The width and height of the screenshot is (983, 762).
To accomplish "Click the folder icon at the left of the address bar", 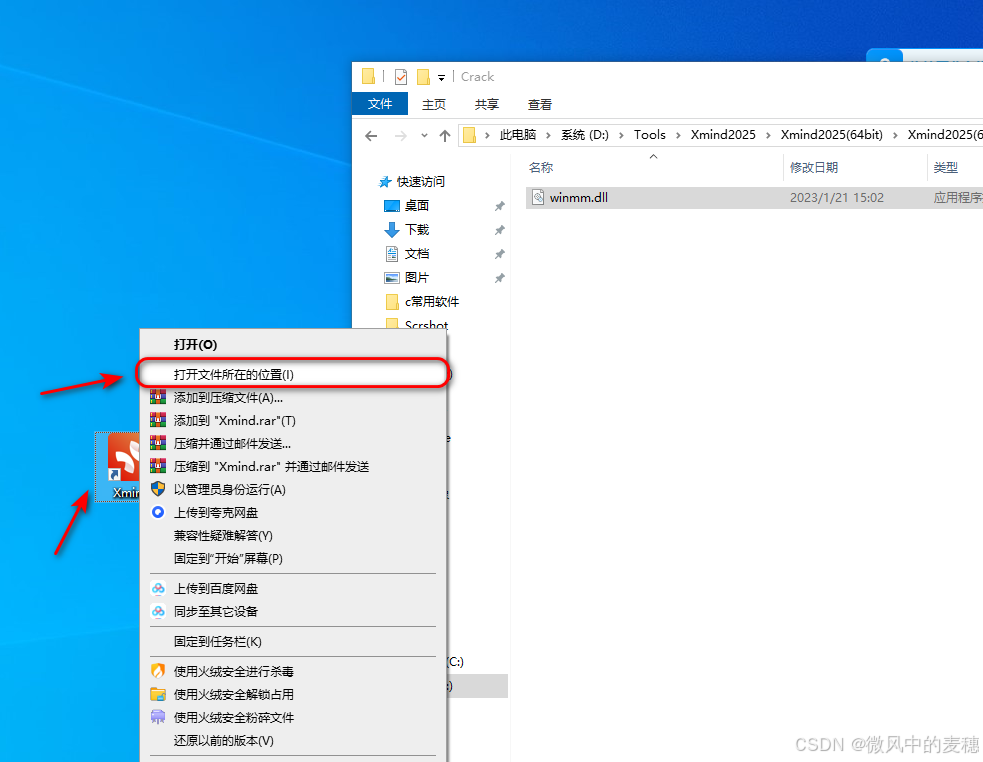I will coord(470,135).
